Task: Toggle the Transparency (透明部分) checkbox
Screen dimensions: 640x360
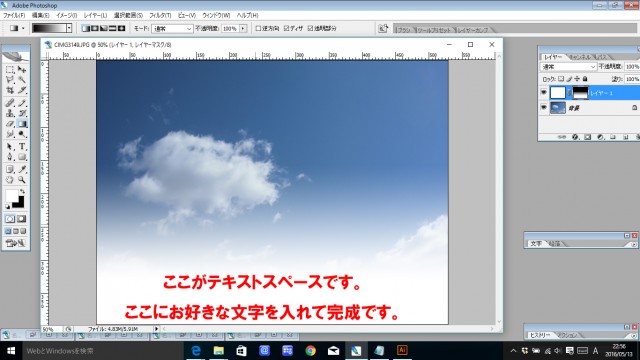Action: (310, 28)
